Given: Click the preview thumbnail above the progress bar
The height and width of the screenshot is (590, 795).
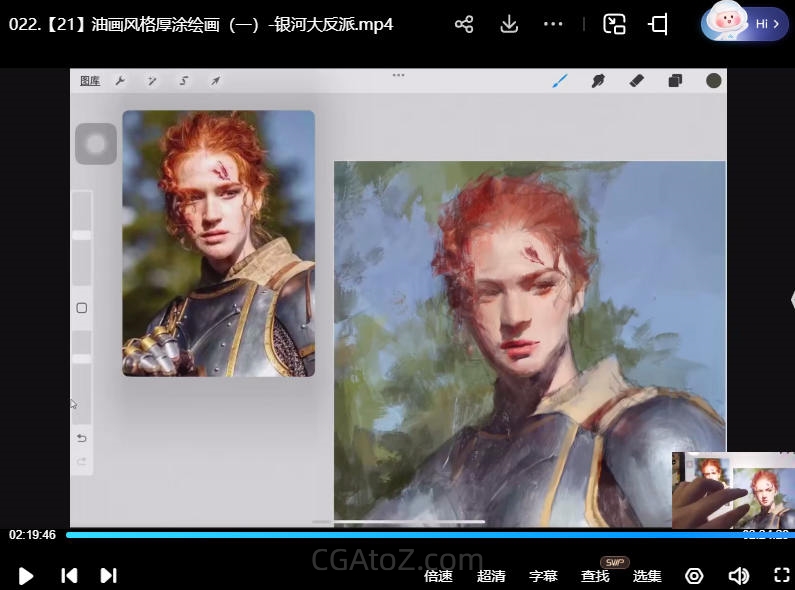Looking at the screenshot, I should click(731, 490).
